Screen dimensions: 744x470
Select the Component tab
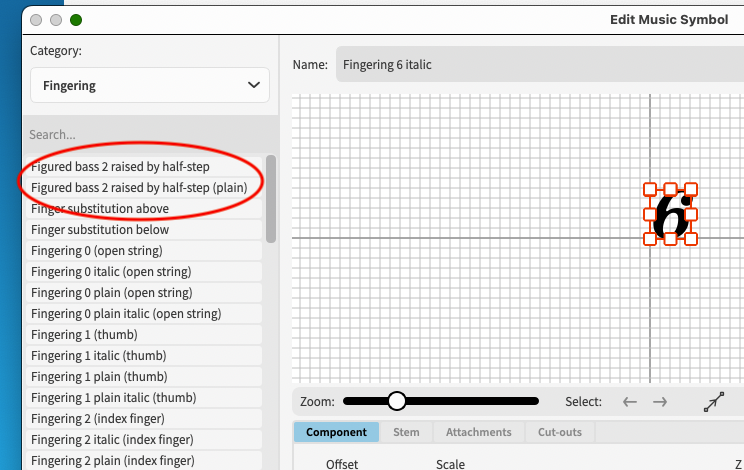pos(336,432)
